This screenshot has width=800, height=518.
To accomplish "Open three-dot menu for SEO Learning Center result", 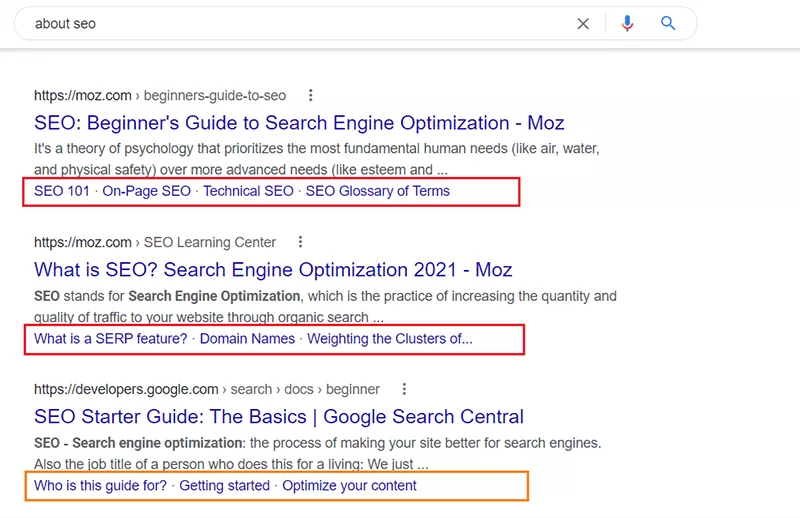I will click(300, 242).
